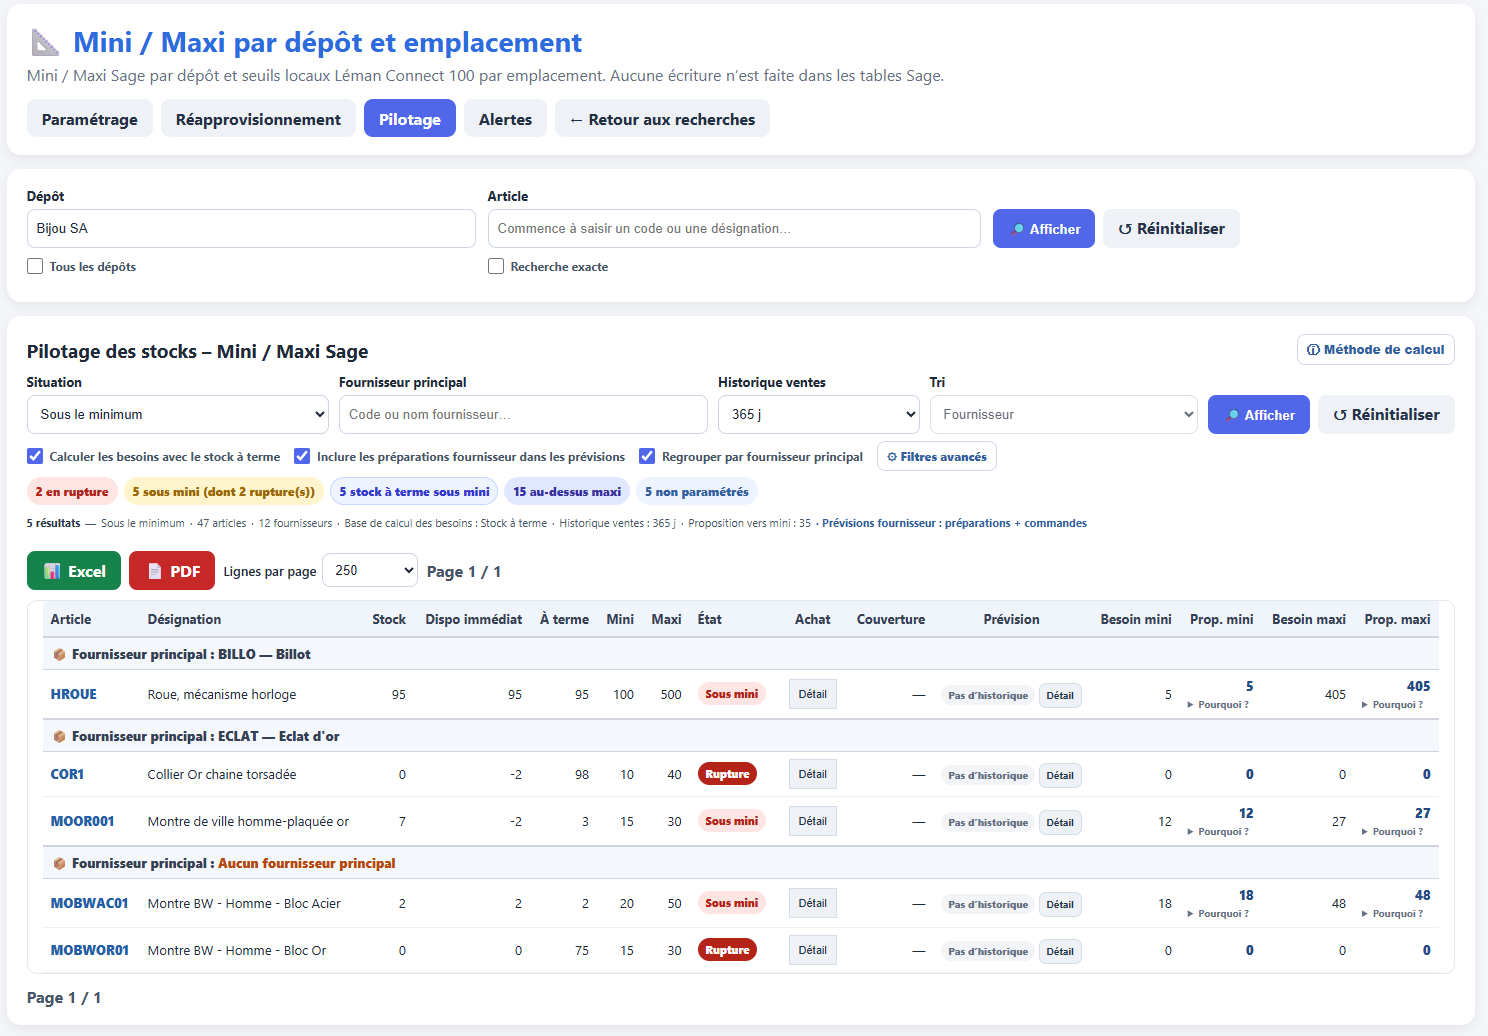The height and width of the screenshot is (1036, 1488).
Task: Open the HROUE article link
Action: (x=74, y=694)
